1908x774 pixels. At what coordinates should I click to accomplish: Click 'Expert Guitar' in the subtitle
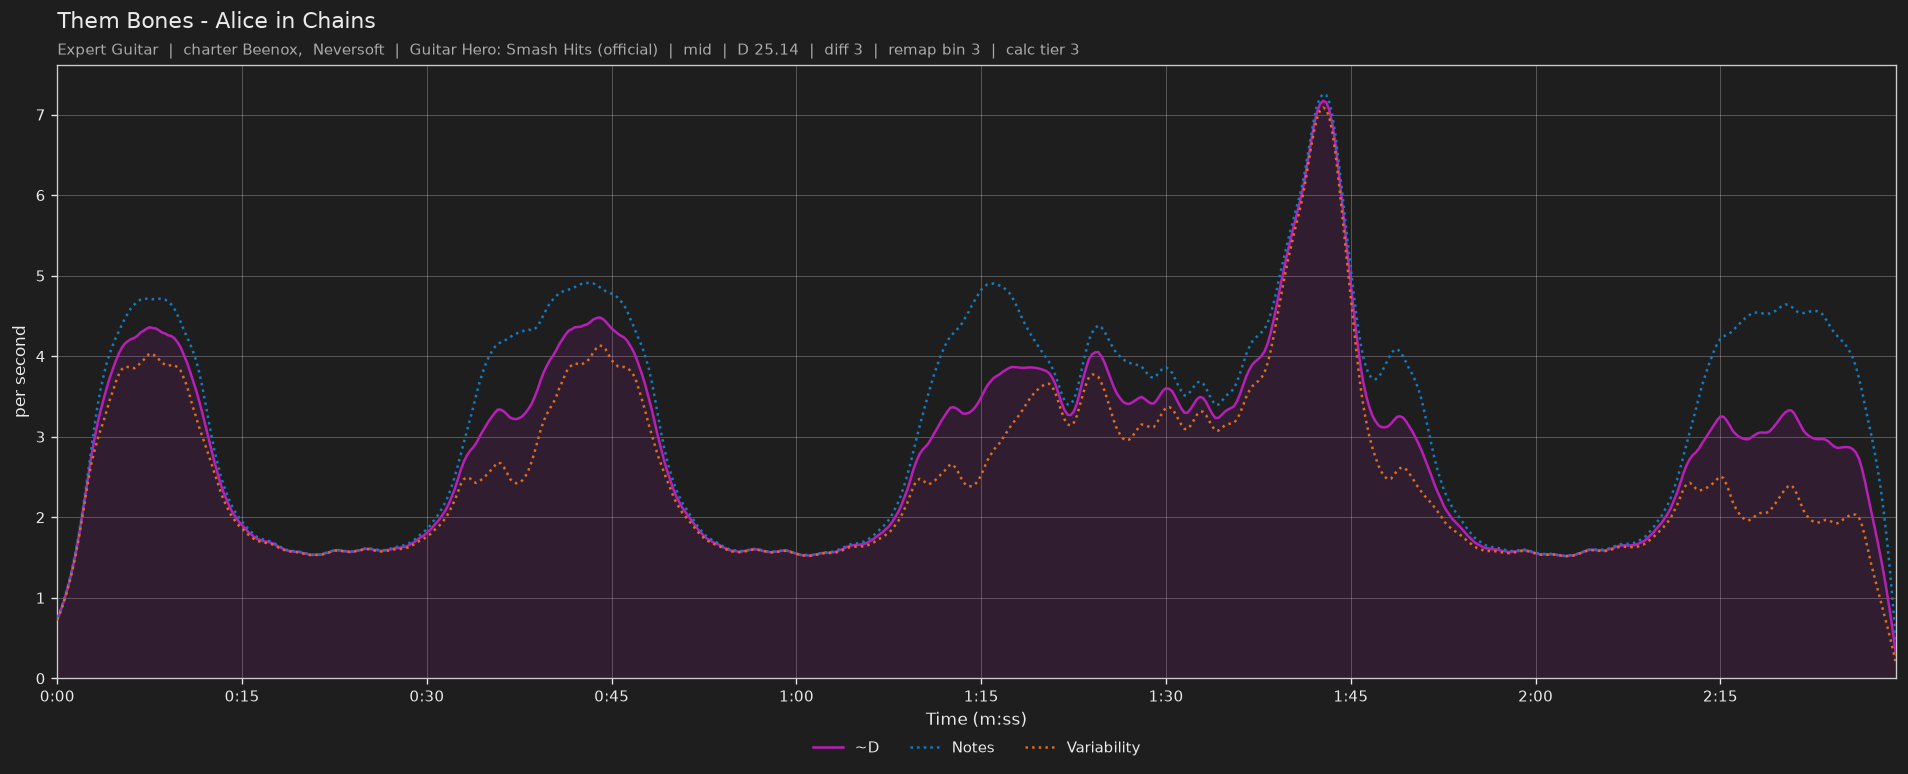point(108,50)
